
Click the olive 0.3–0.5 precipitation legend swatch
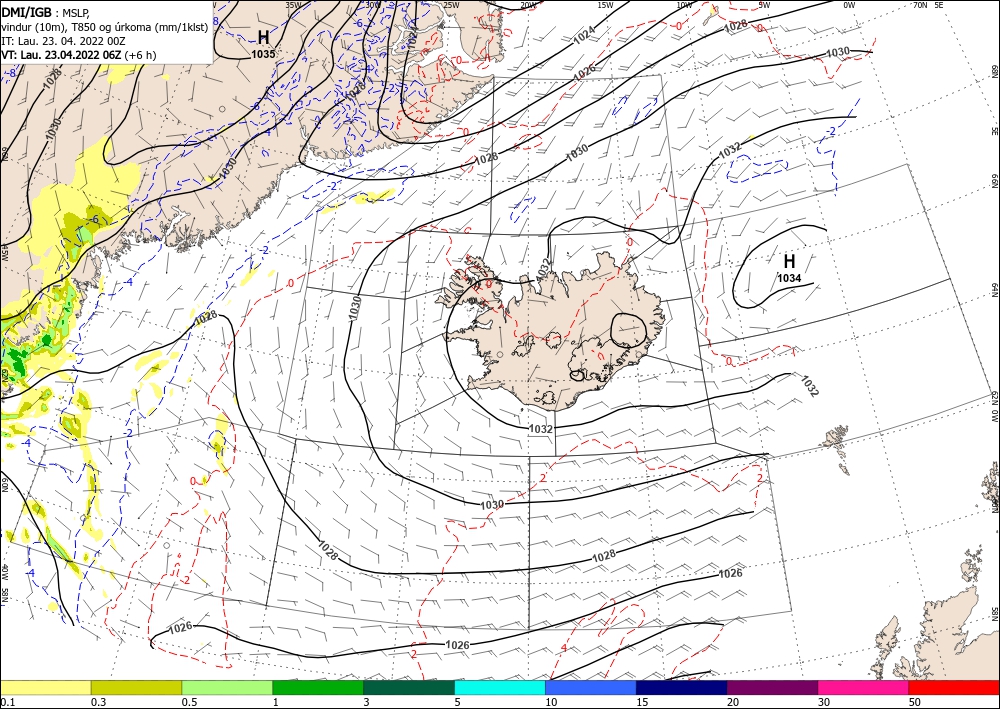pos(136,687)
